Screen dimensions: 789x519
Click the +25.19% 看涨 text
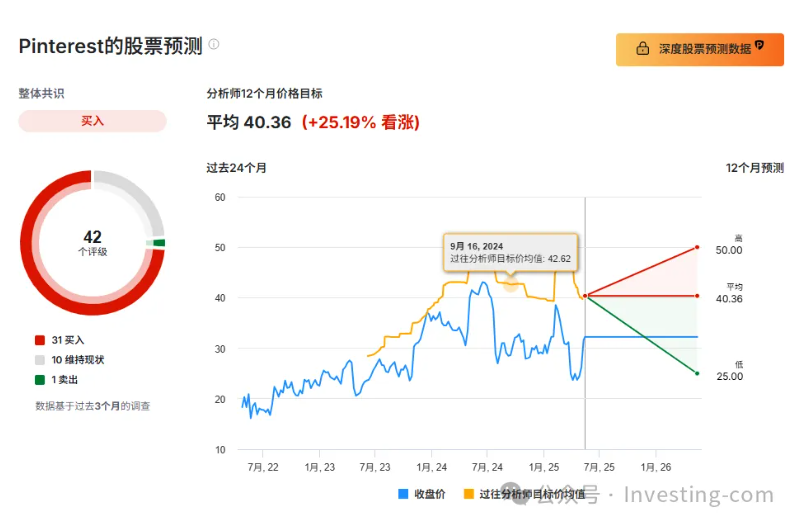pyautogui.click(x=360, y=123)
